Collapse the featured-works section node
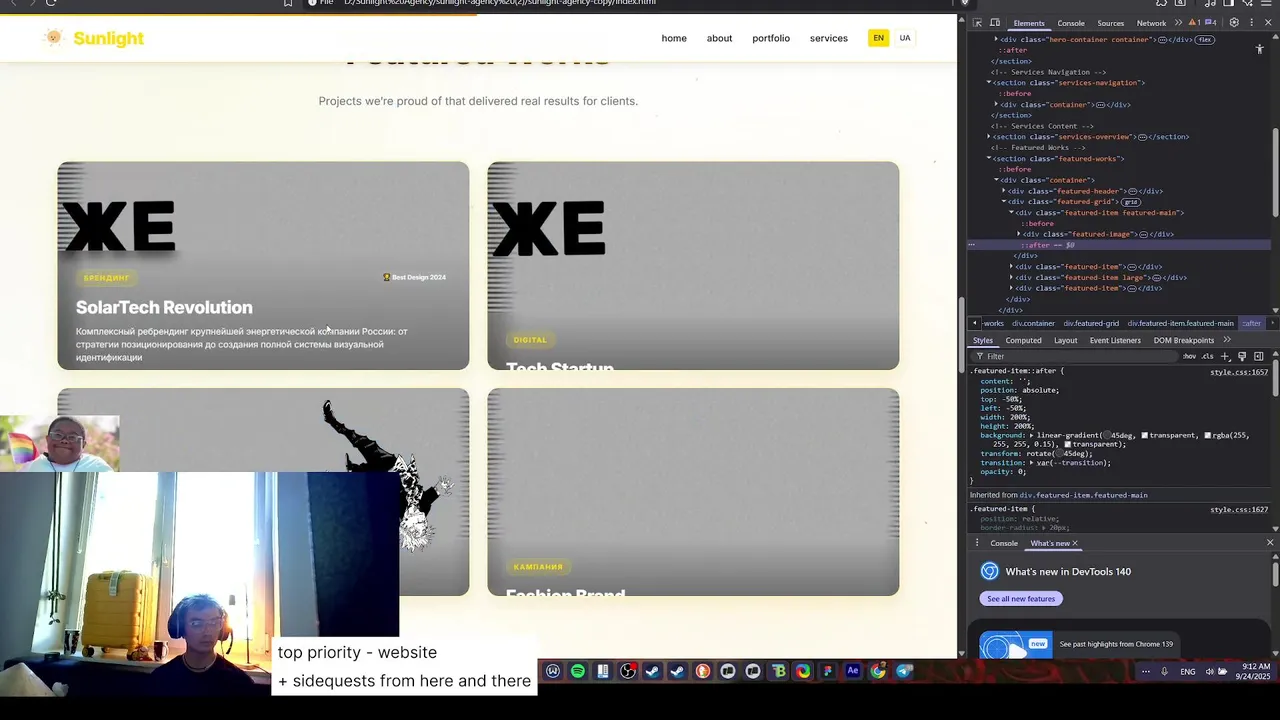Image resolution: width=1280 pixels, height=720 pixels. coord(989,159)
